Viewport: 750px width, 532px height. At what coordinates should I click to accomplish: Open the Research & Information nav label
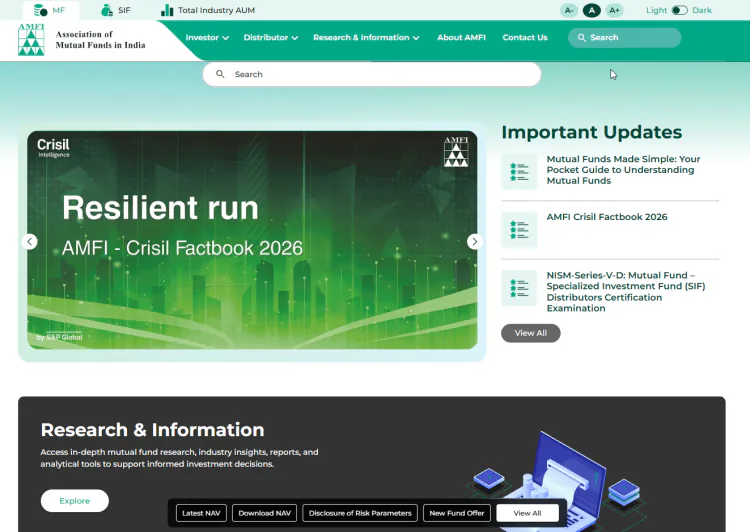[x=361, y=37]
